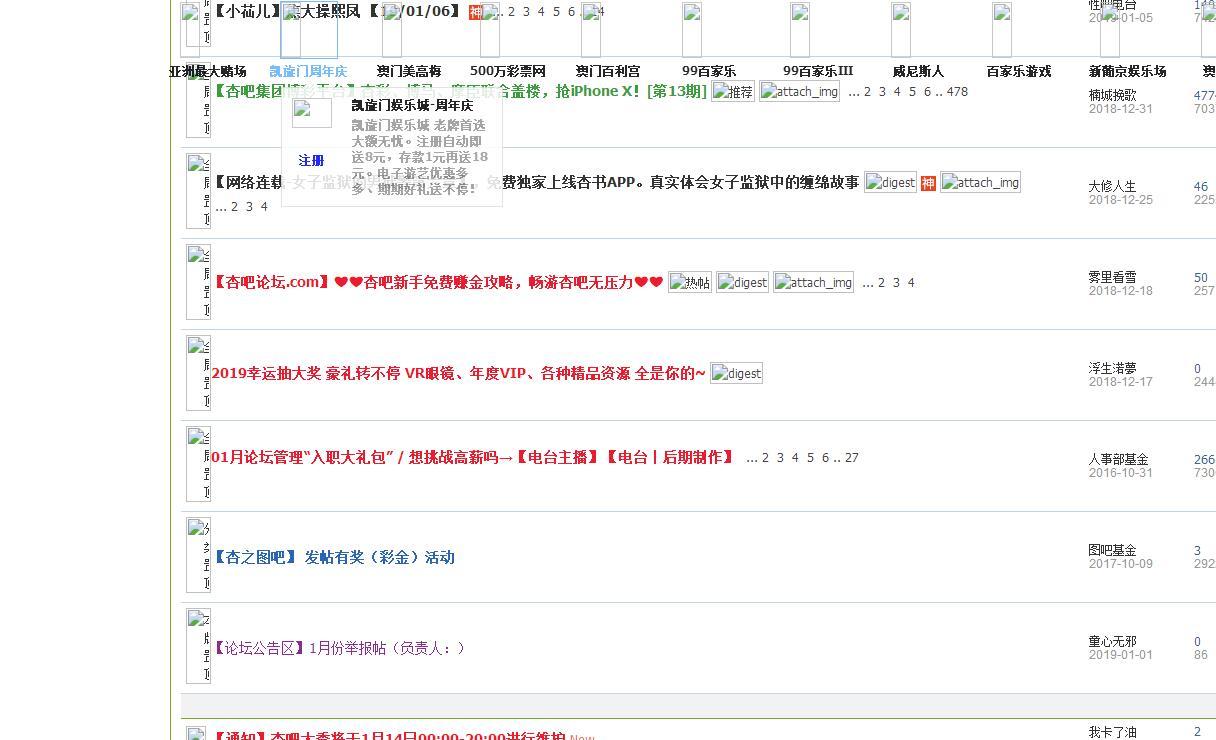Viewport: 1216px width, 740px height.
Task: Click the 凯旋门娱乐城 popup thumbnail image
Action: pyautogui.click(x=311, y=112)
